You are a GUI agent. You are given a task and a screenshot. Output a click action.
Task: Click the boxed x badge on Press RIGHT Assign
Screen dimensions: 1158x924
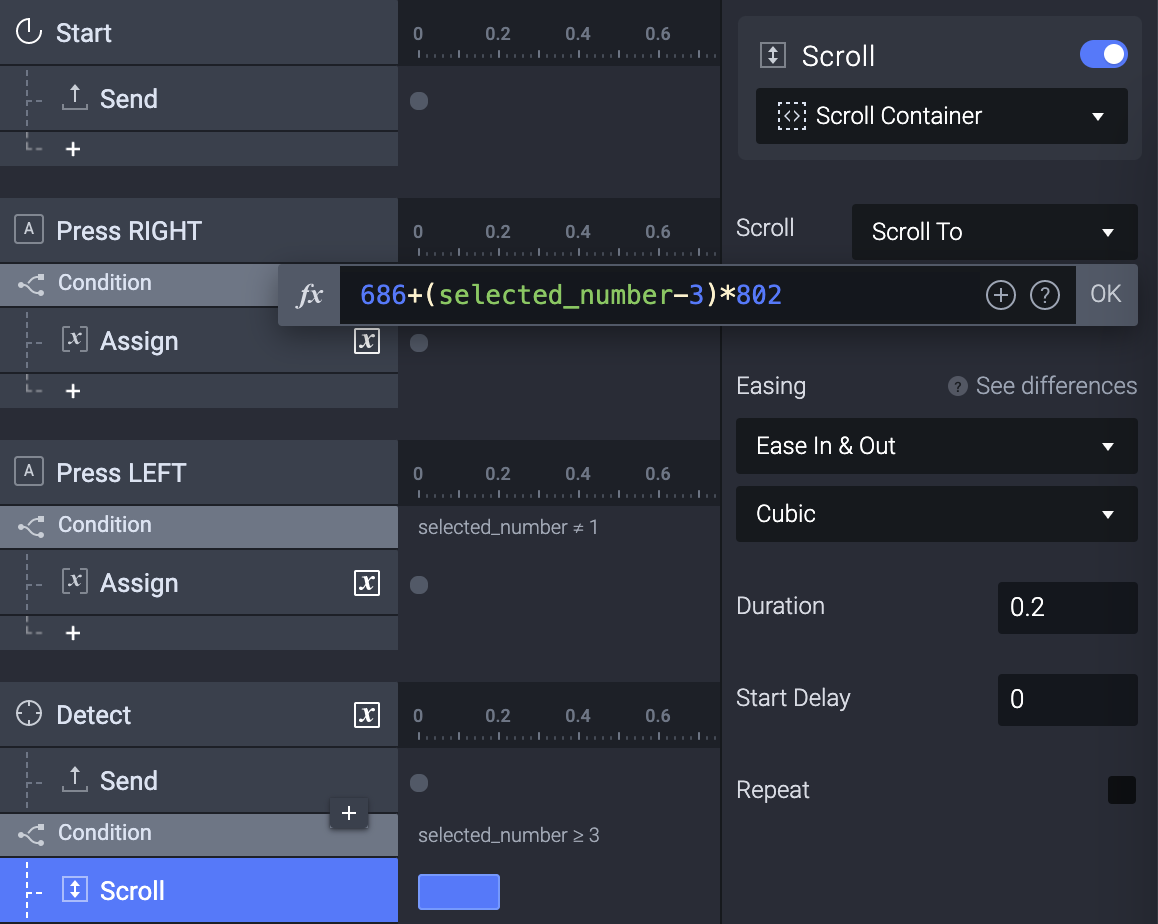coord(367,340)
